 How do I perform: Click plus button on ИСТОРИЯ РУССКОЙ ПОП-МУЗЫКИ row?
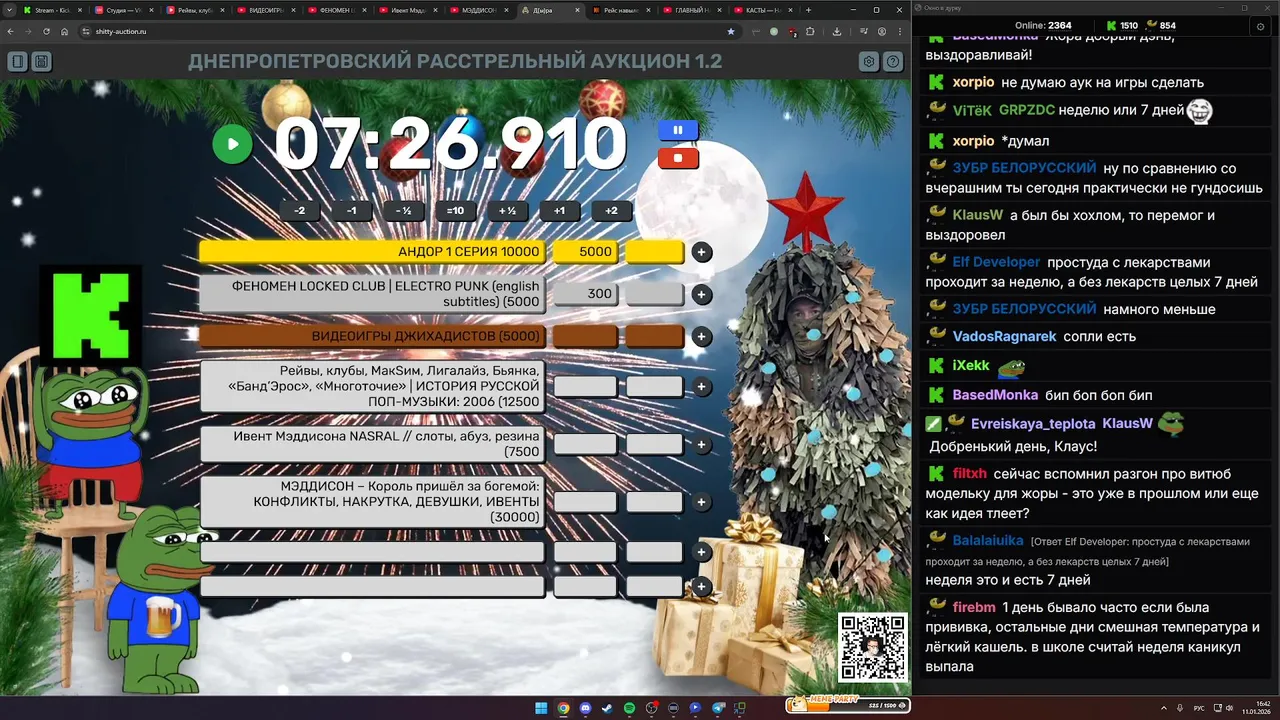tap(702, 387)
